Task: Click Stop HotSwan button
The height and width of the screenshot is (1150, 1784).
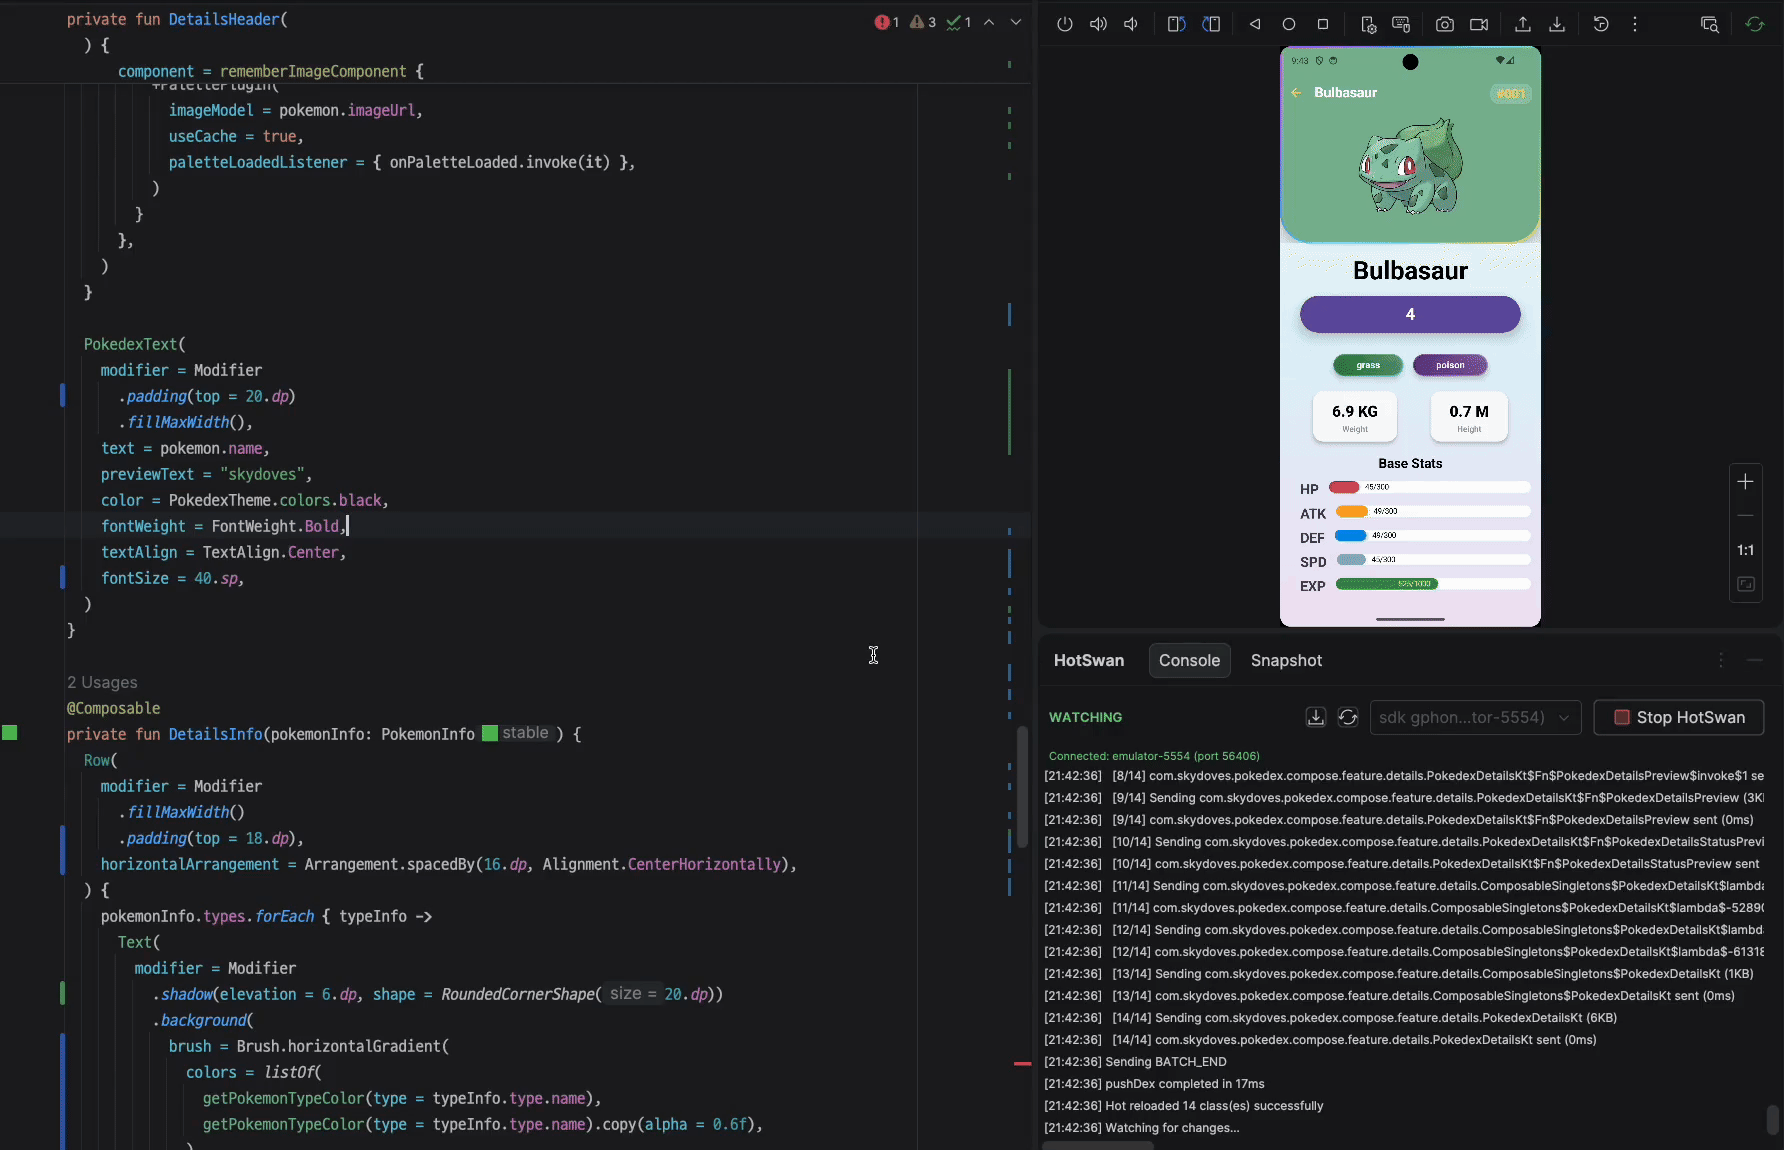Action: pyautogui.click(x=1679, y=717)
